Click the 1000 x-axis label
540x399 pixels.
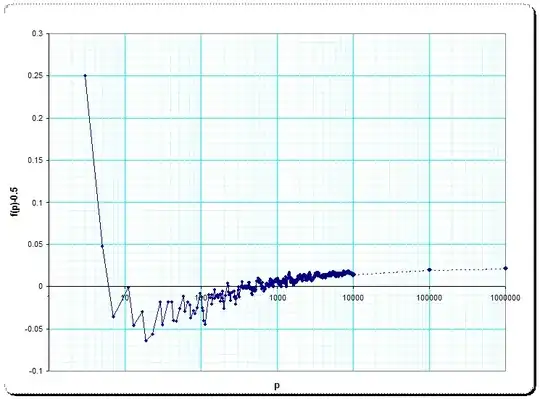pyautogui.click(x=278, y=298)
